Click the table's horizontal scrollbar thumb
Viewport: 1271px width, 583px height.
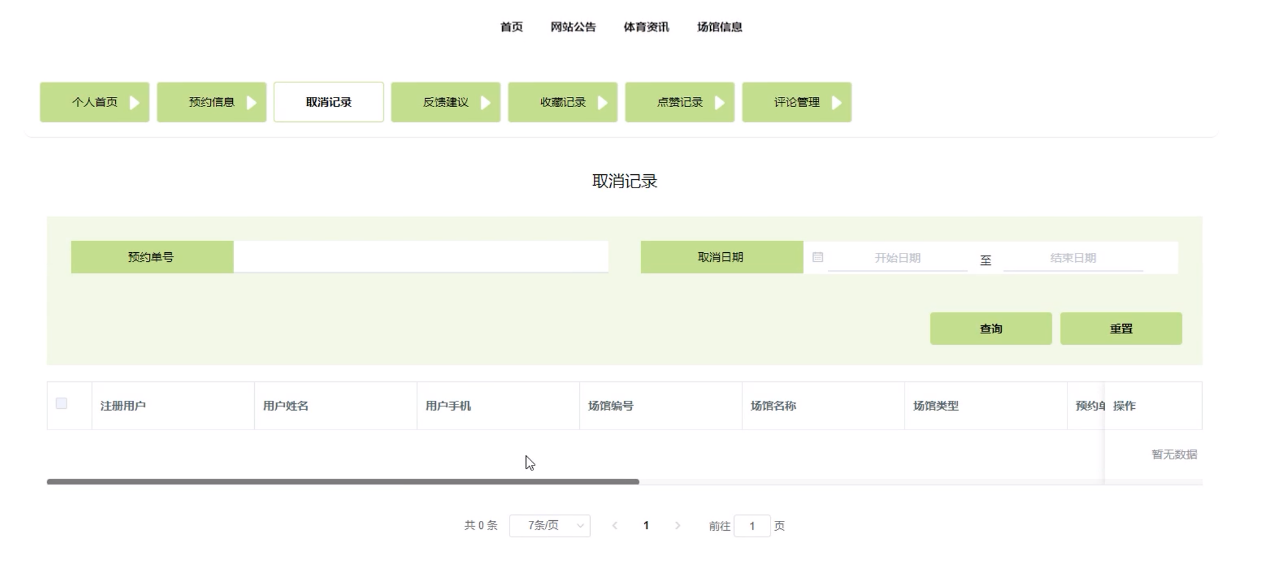click(x=343, y=482)
